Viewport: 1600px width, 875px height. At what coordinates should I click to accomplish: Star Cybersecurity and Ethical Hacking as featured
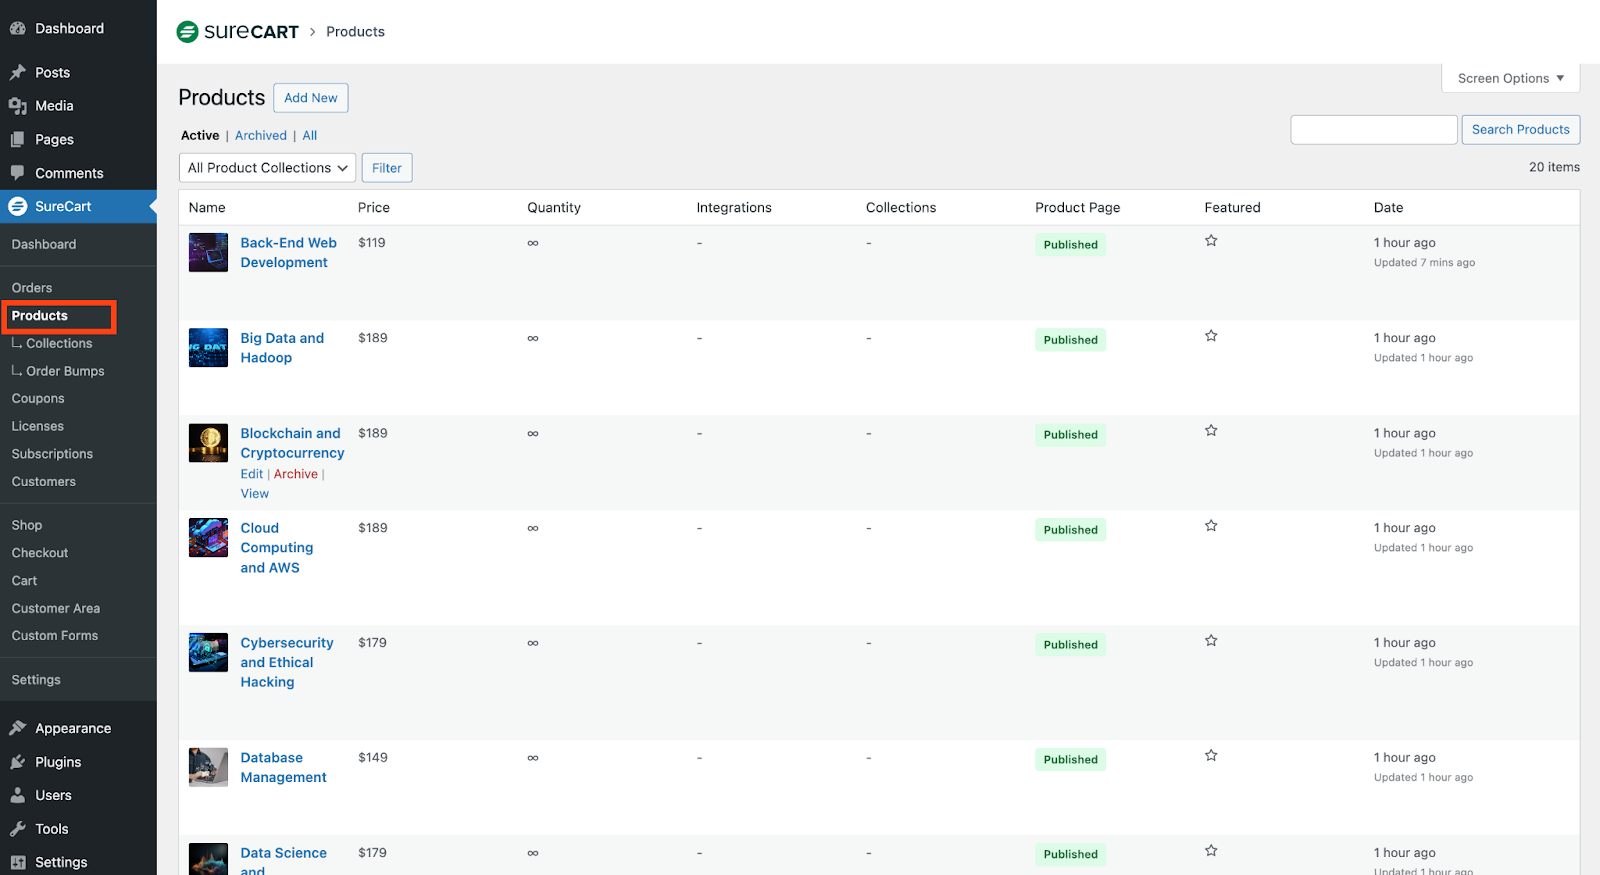[x=1211, y=641]
